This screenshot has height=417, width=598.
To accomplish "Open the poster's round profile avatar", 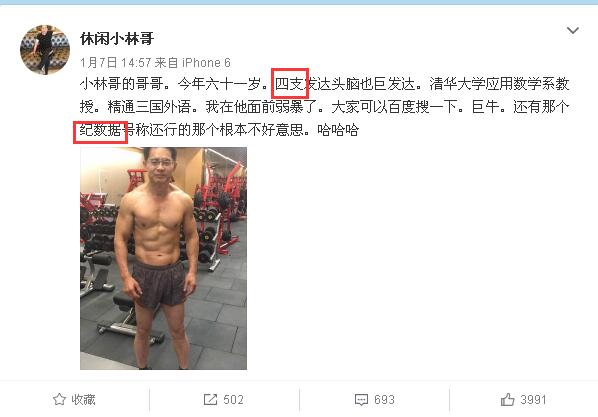I will tap(45, 49).
